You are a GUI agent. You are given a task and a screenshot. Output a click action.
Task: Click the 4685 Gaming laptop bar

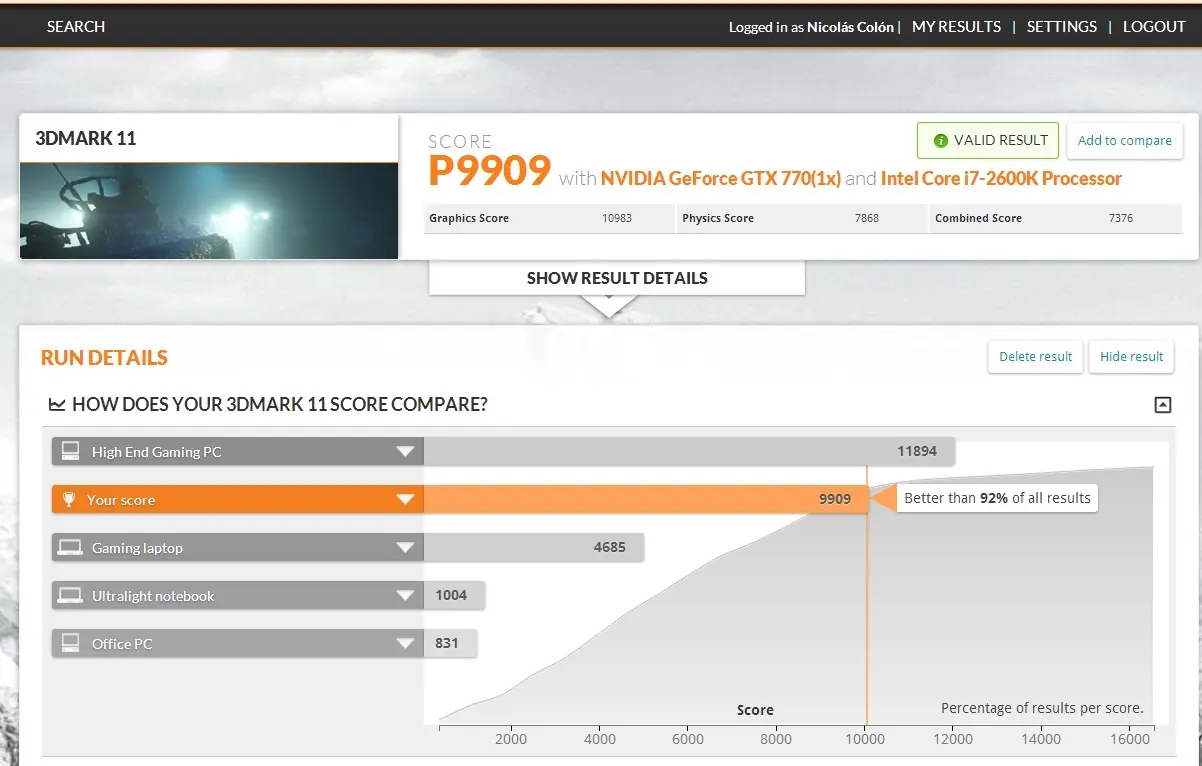pyautogui.click(x=533, y=548)
